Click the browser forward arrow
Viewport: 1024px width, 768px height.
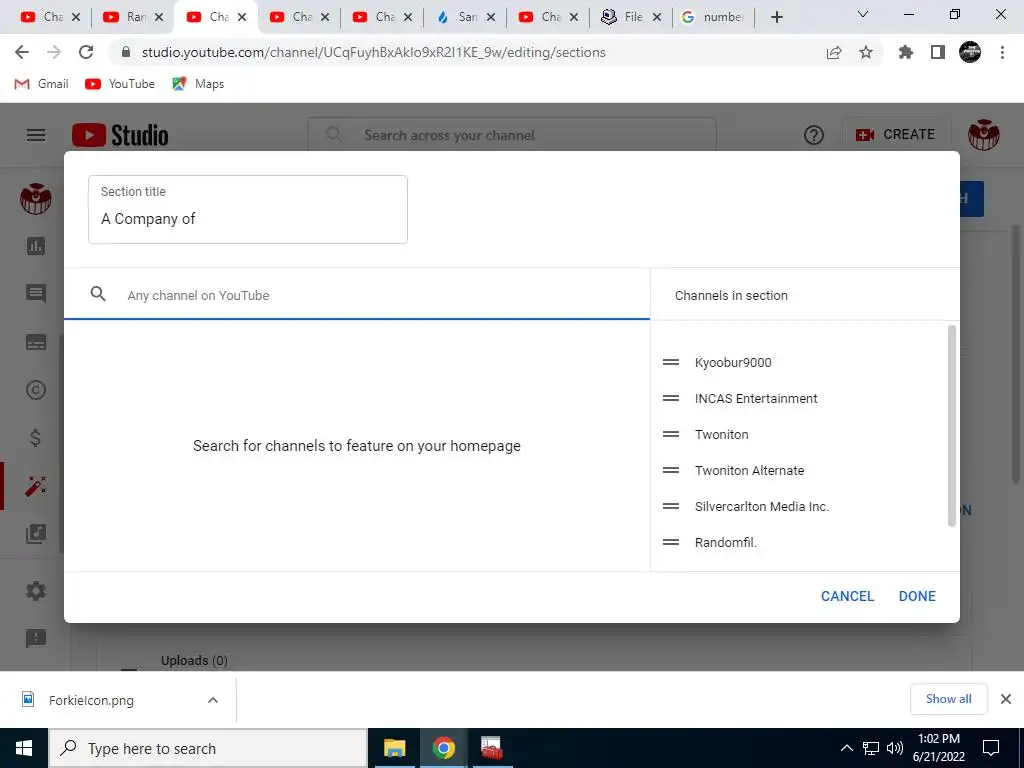tap(54, 52)
